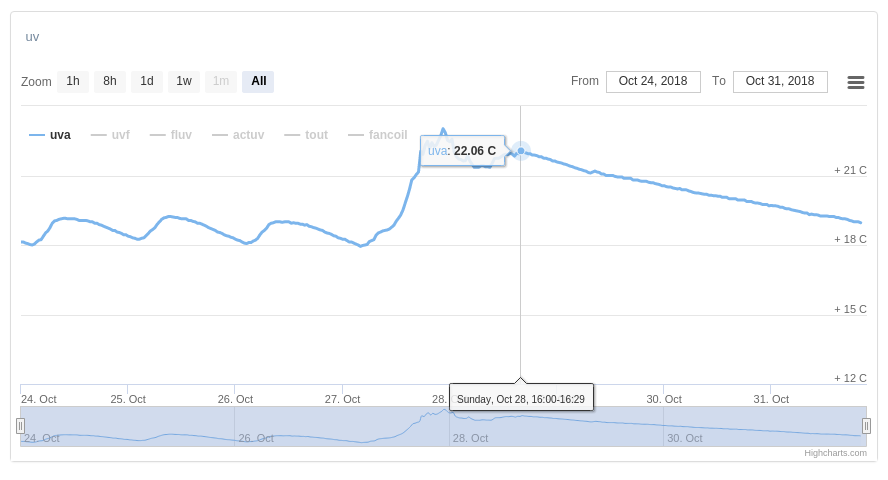Screen dimensions: 888x480
Task: Click the To date input field
Action: pyautogui.click(x=780, y=81)
